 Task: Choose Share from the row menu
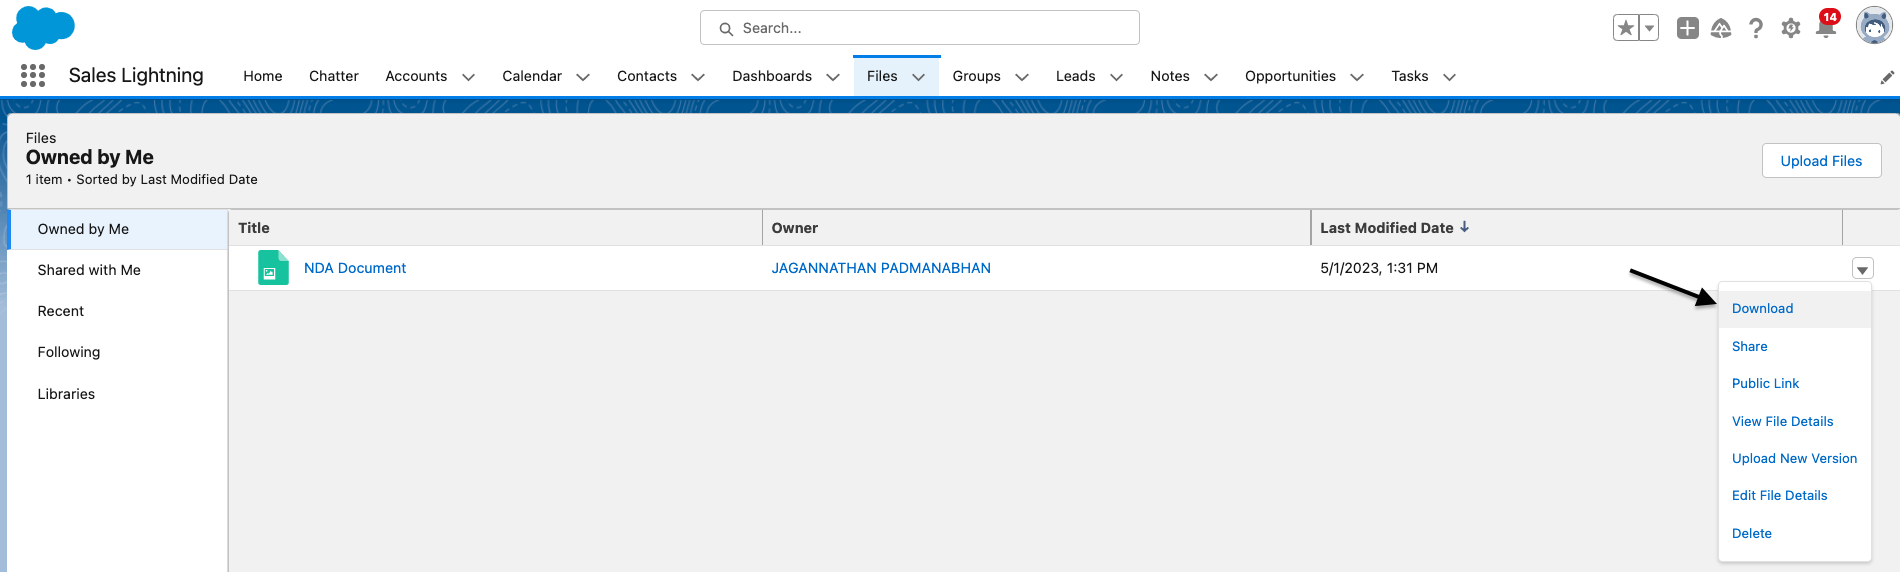click(1795, 346)
